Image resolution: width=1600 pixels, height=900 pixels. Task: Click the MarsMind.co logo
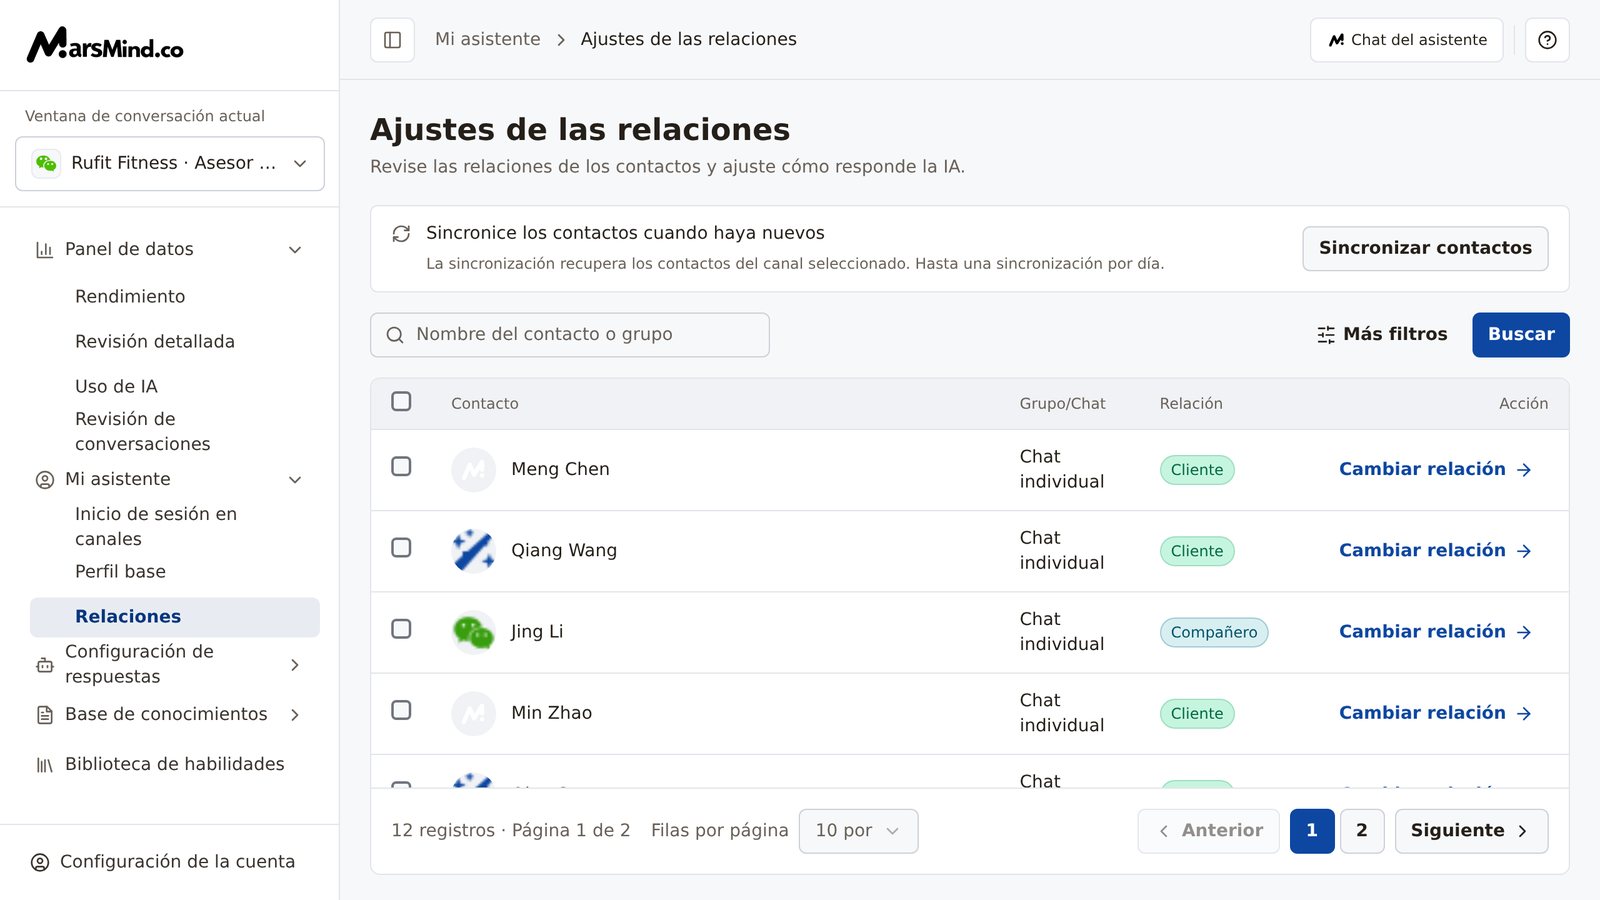click(105, 45)
